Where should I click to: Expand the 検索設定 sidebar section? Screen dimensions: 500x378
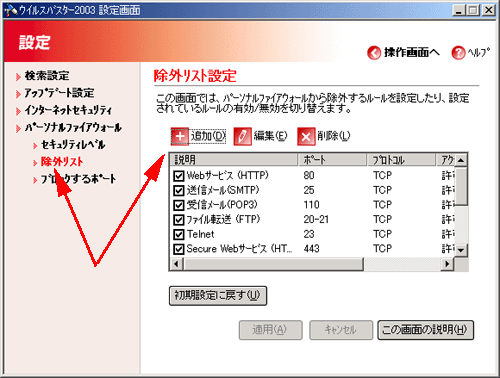pos(47,76)
